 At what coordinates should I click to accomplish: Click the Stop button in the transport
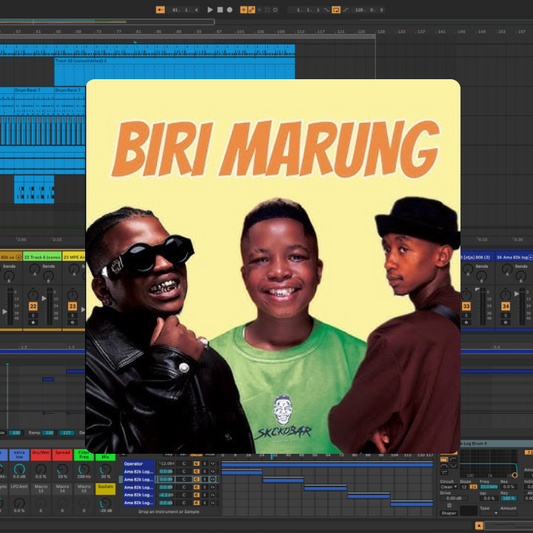[x=220, y=10]
